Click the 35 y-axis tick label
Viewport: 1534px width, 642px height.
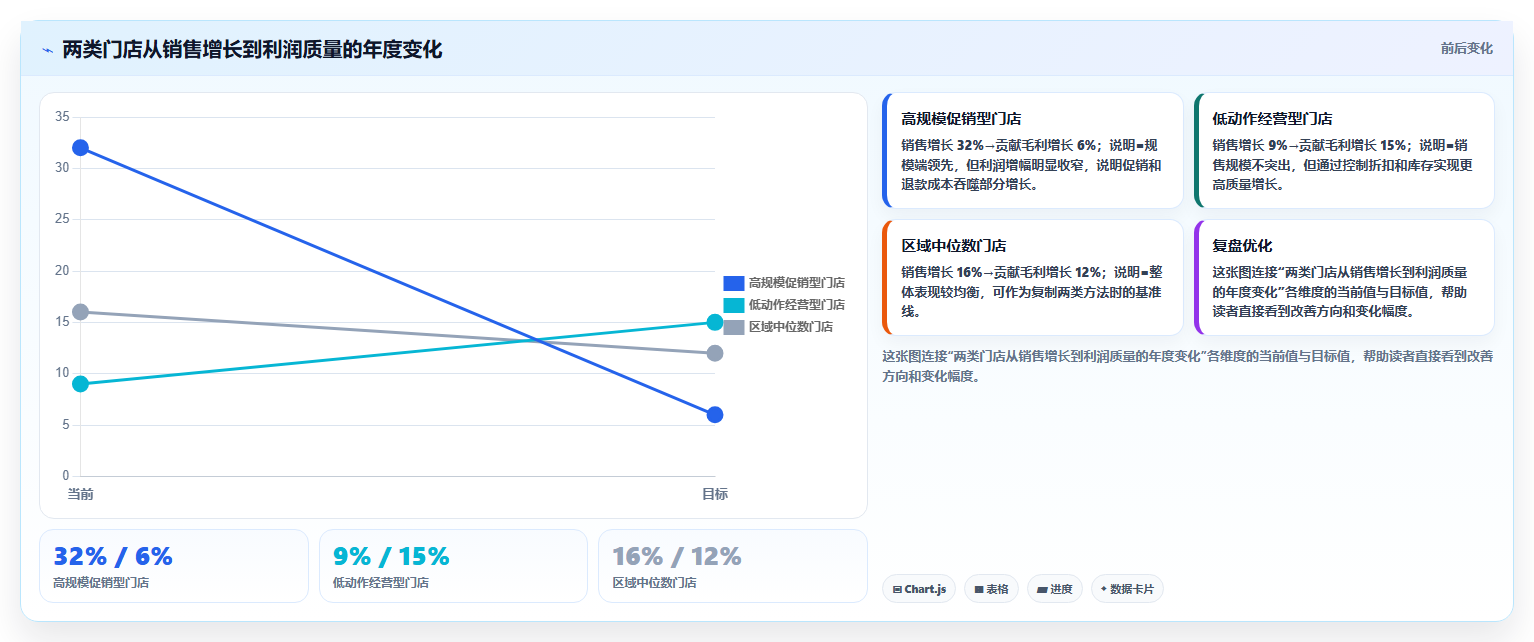pyautogui.click(x=62, y=117)
